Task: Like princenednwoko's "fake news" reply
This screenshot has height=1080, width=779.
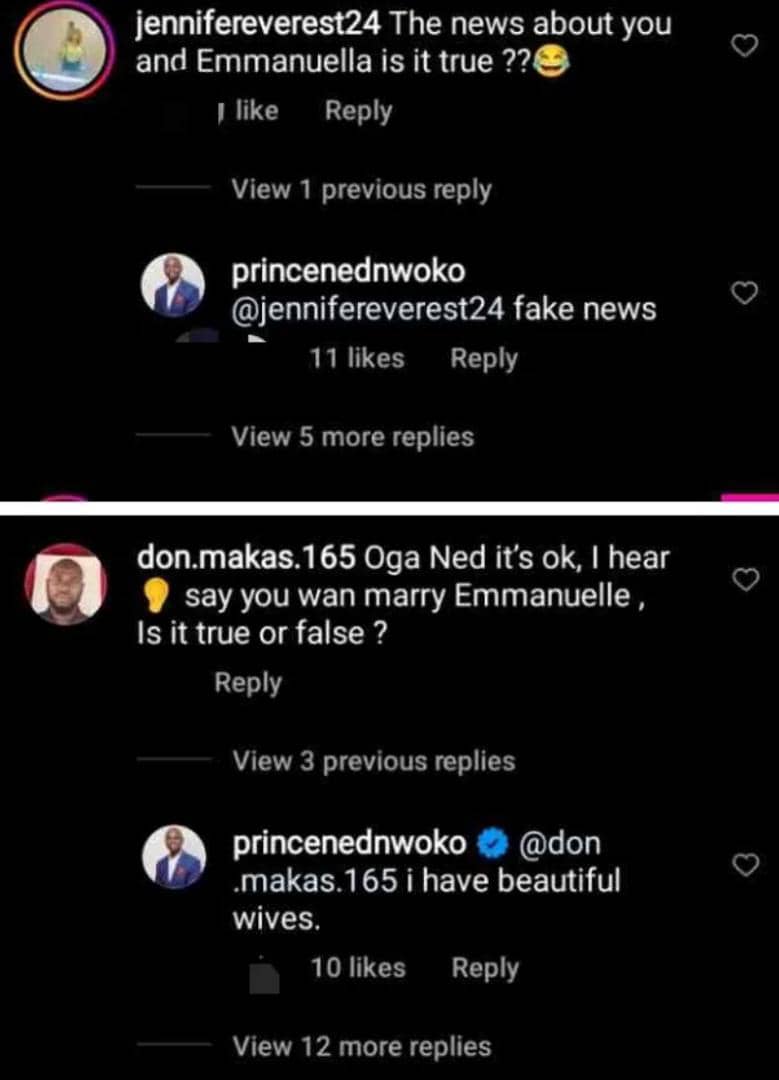Action: click(742, 292)
